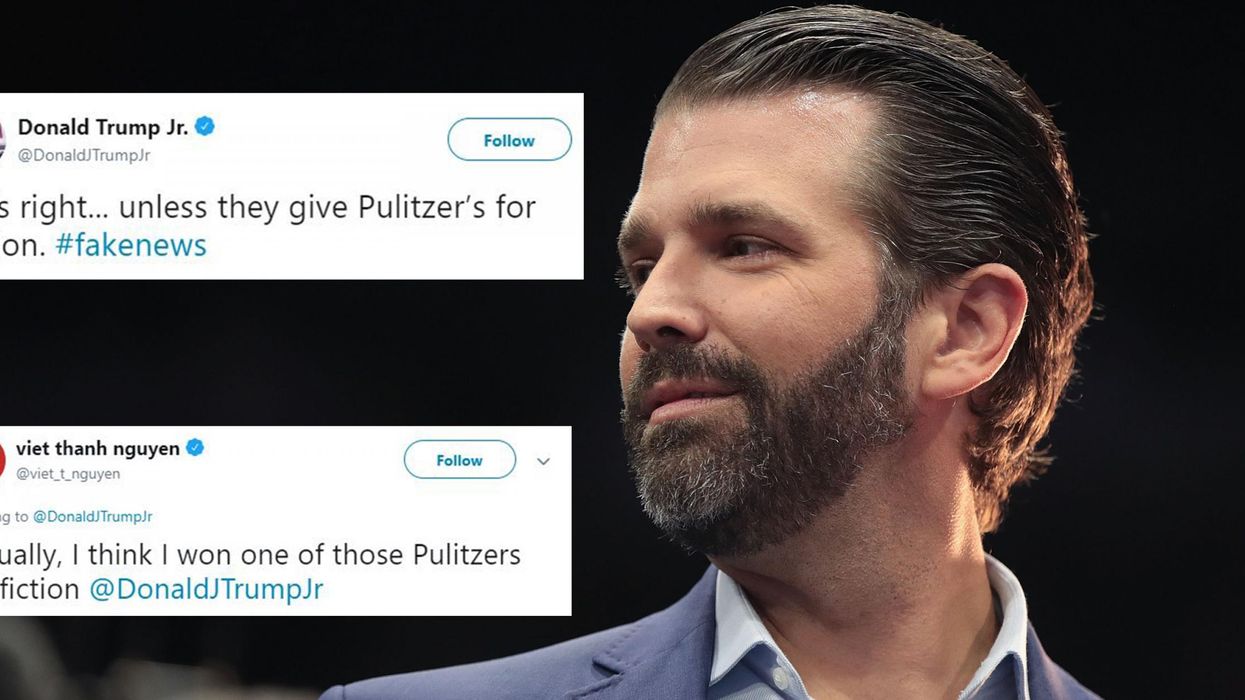Viewport: 1245px width, 700px height.
Task: Open the @viet_t_nguyen handle
Action: (68, 474)
